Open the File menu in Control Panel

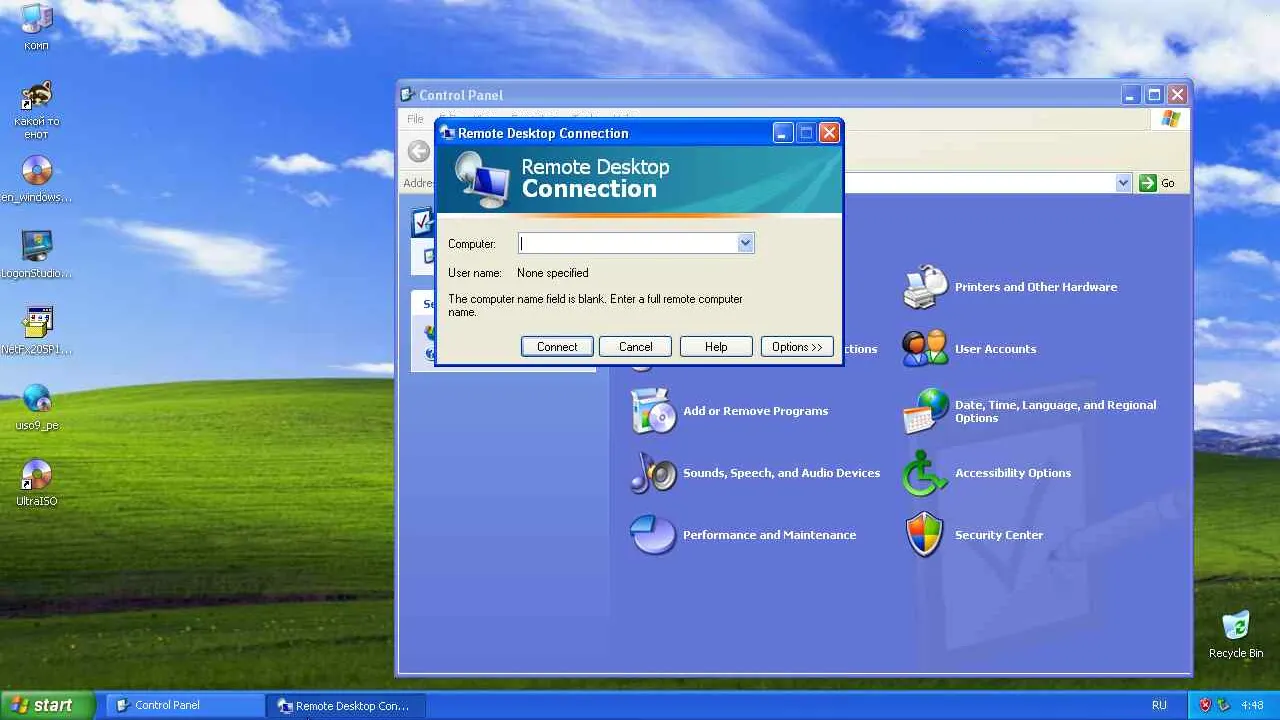coord(415,119)
